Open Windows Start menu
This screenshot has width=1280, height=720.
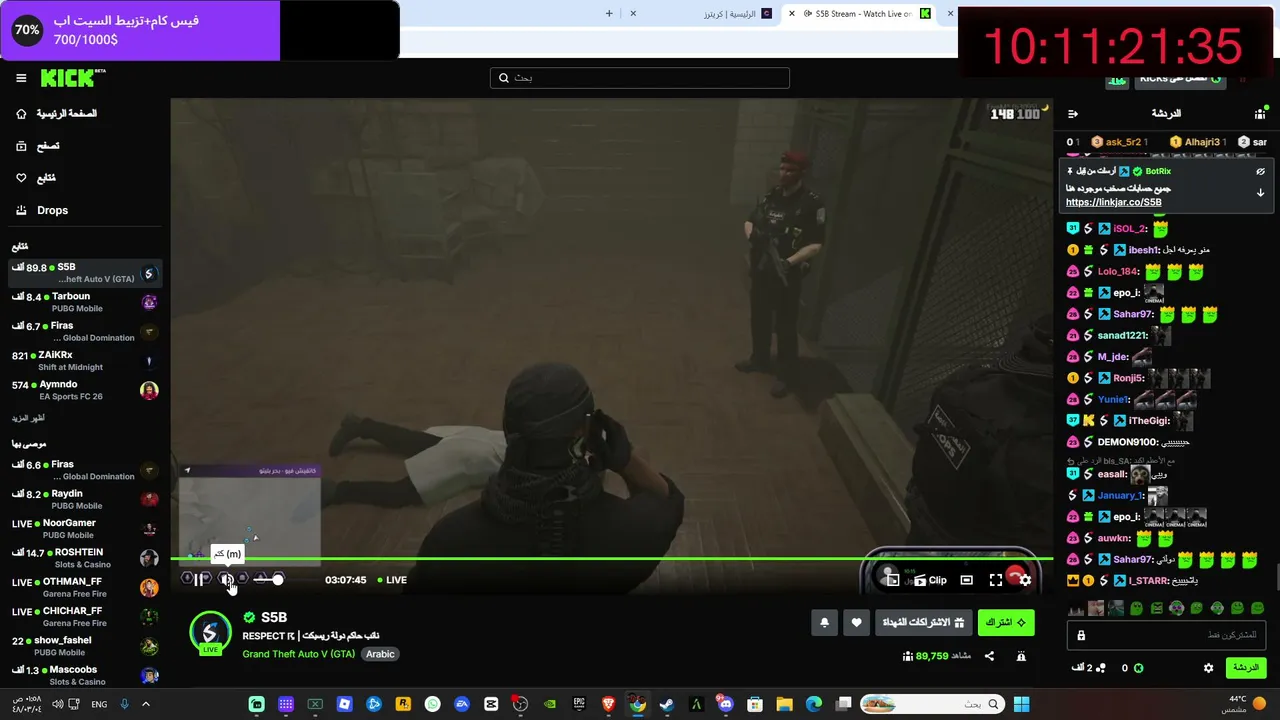click(1021, 704)
